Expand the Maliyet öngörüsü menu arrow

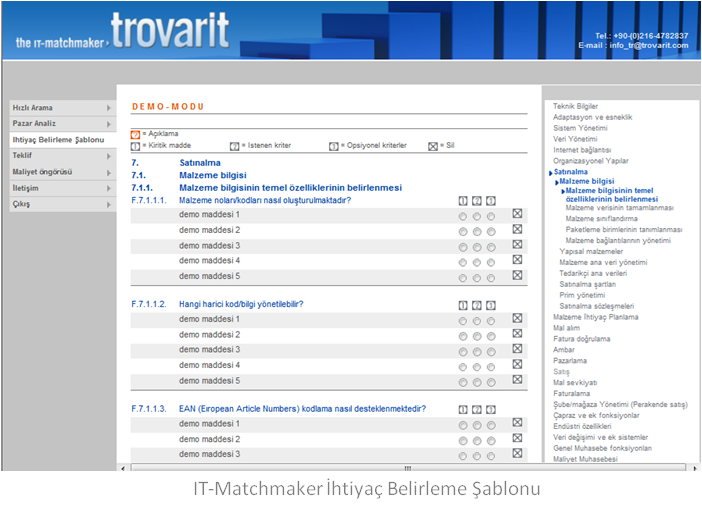pyautogui.click(x=108, y=172)
